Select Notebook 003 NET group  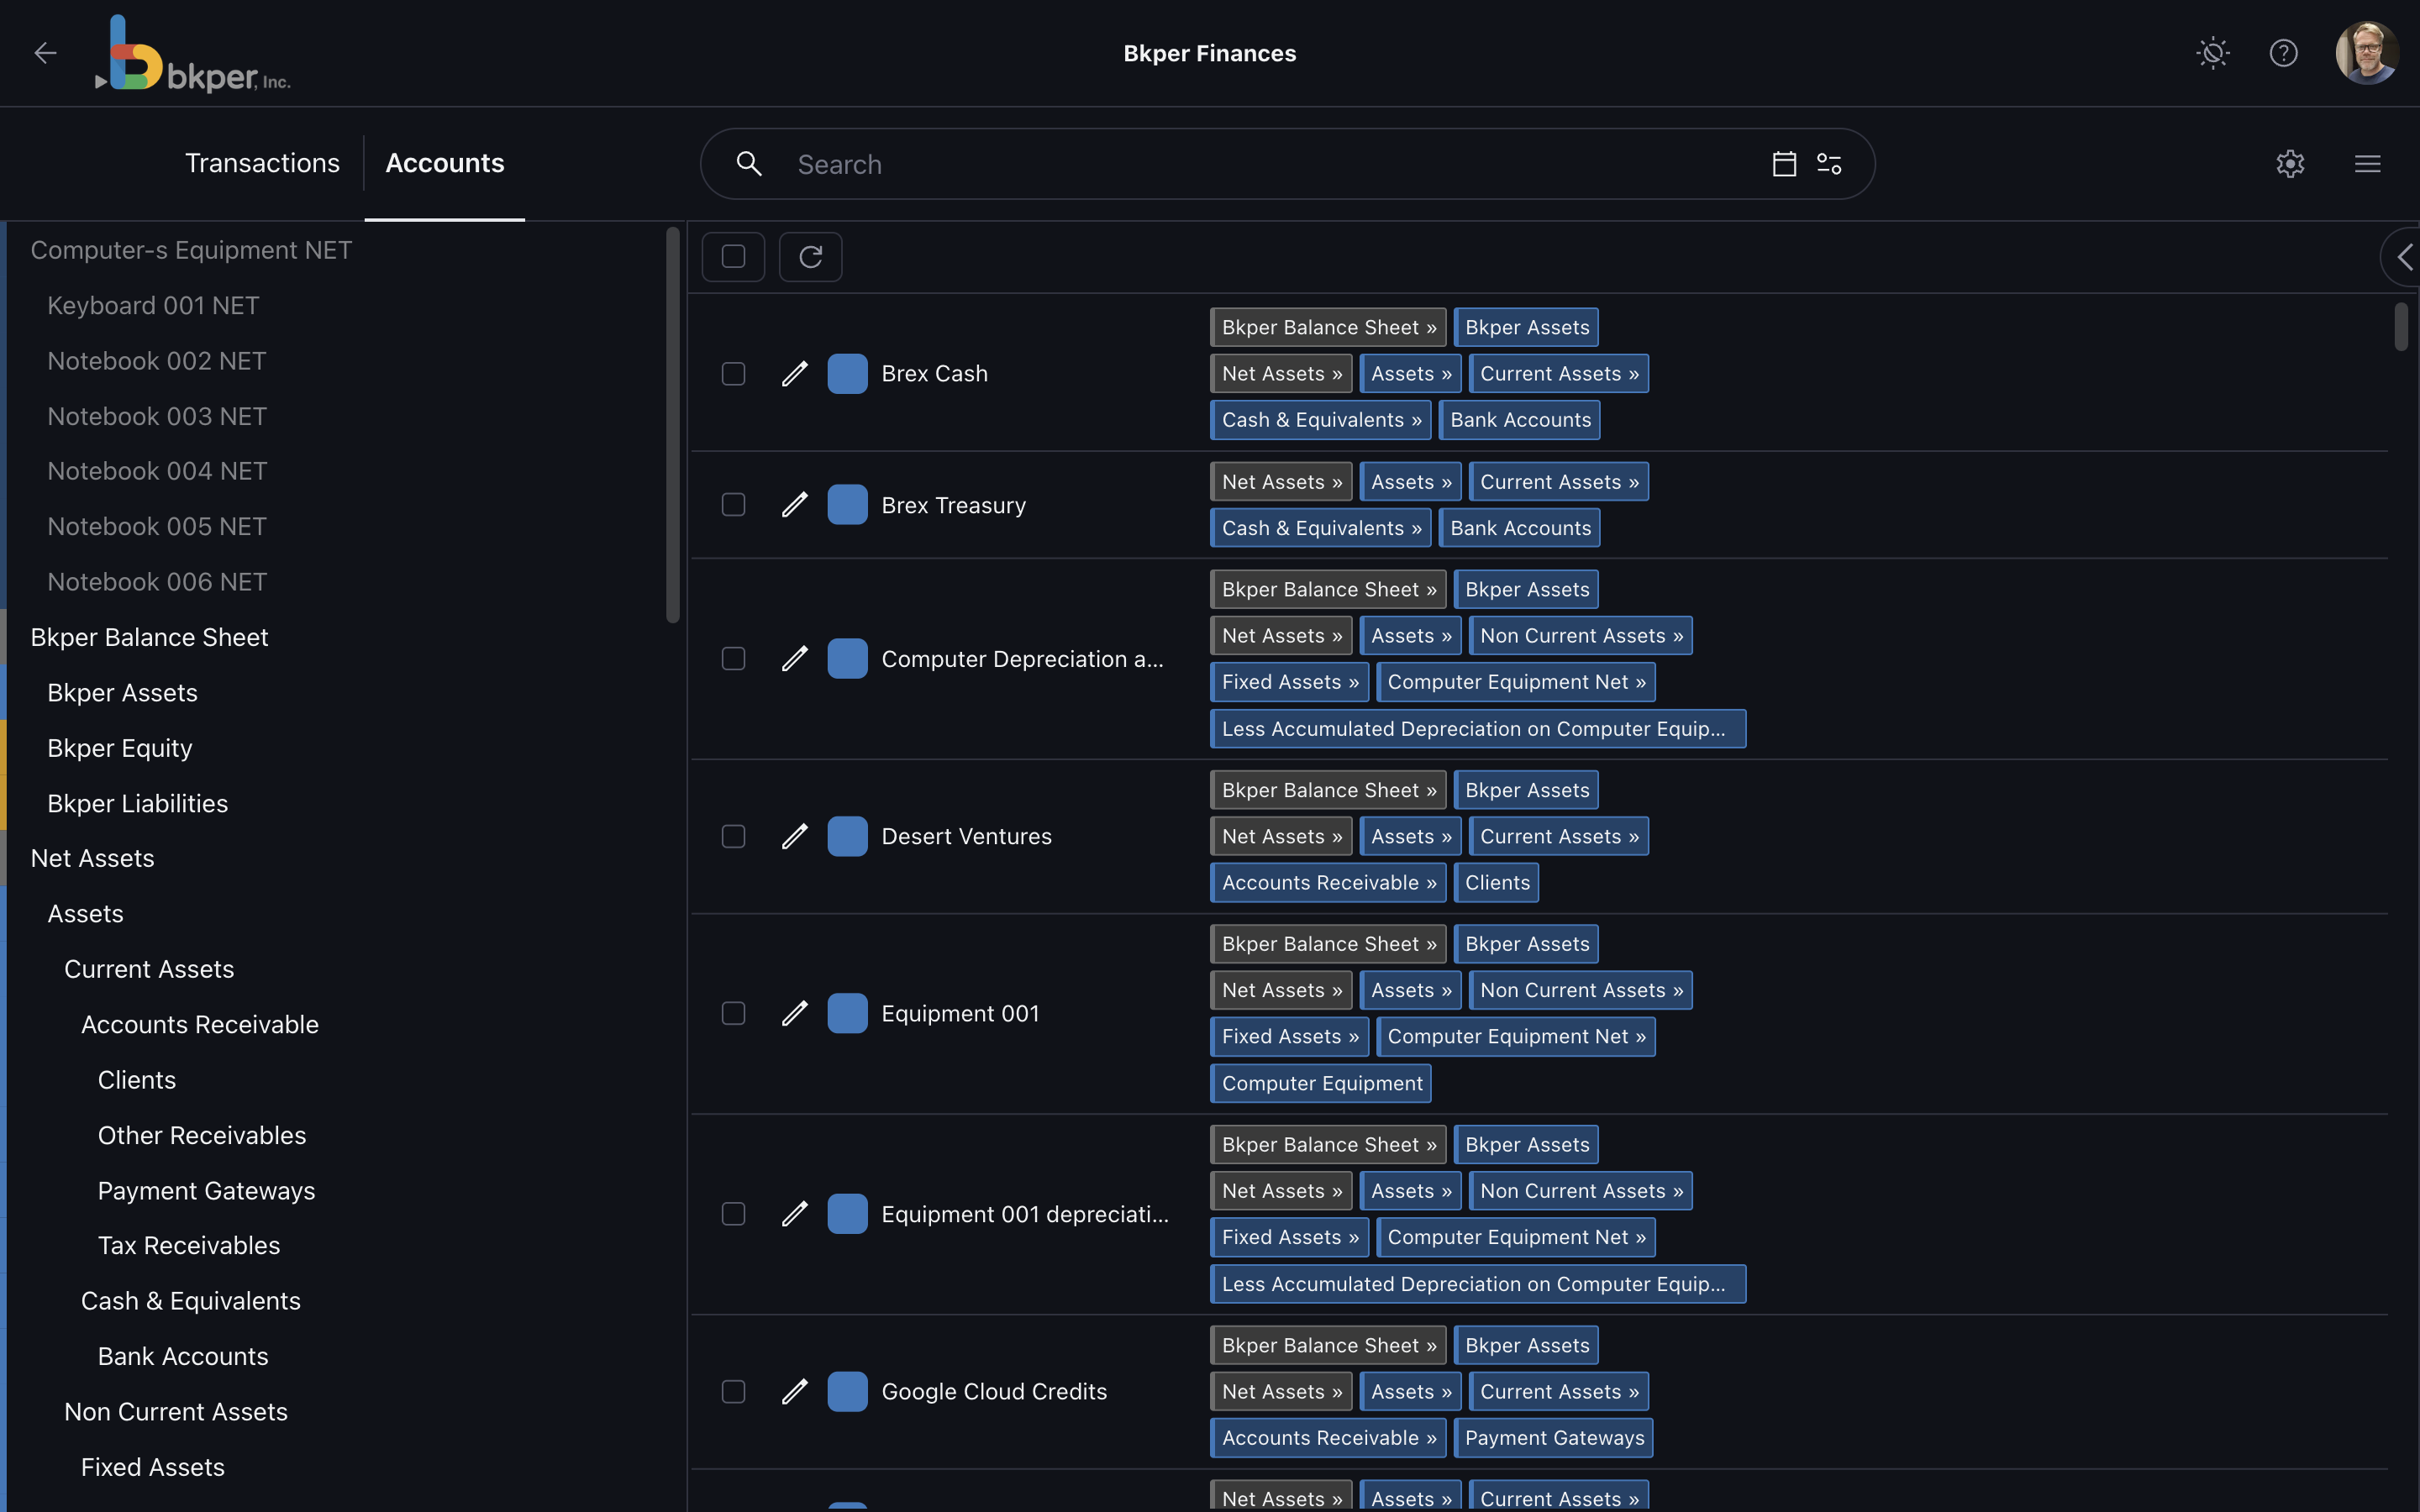point(157,416)
